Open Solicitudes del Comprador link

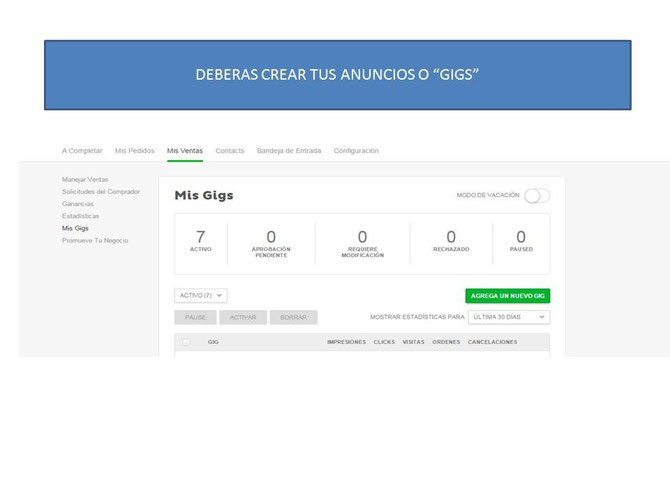(x=101, y=191)
